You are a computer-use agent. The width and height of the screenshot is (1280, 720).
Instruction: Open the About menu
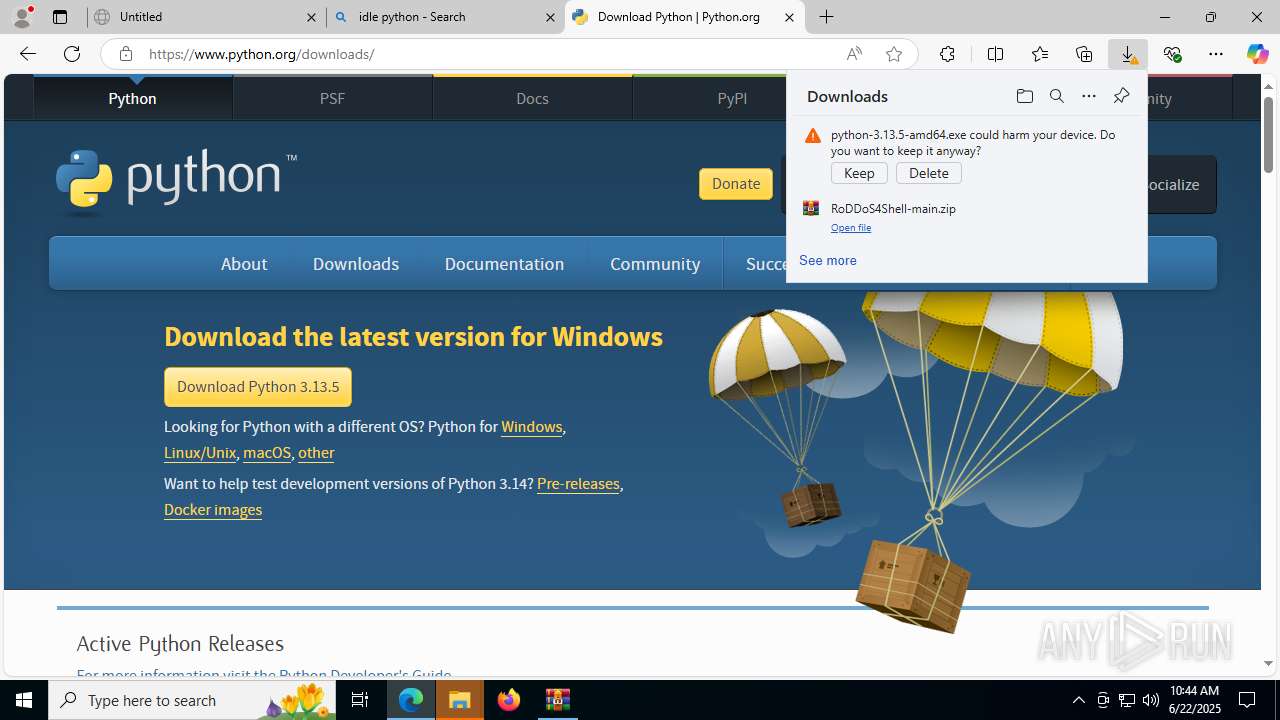pyautogui.click(x=244, y=264)
